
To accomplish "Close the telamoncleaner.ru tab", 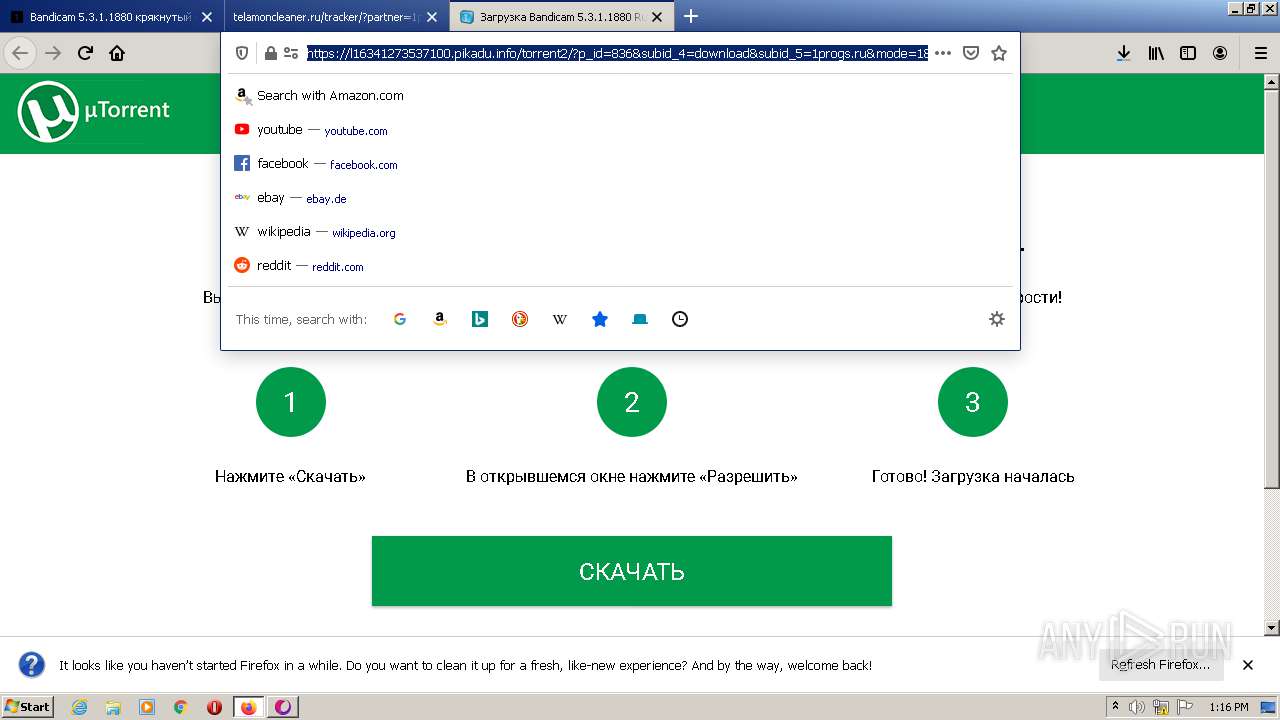I will 432,17.
